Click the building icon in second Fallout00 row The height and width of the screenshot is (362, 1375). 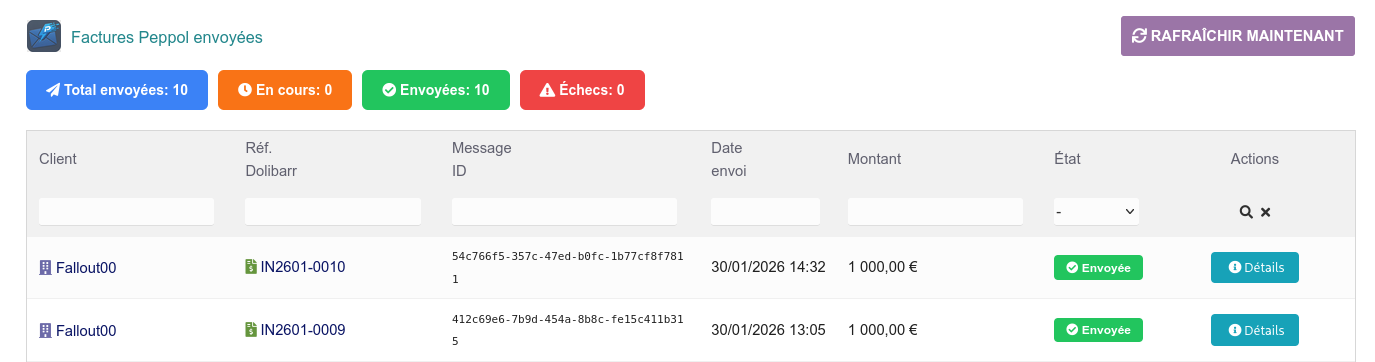tap(45, 330)
